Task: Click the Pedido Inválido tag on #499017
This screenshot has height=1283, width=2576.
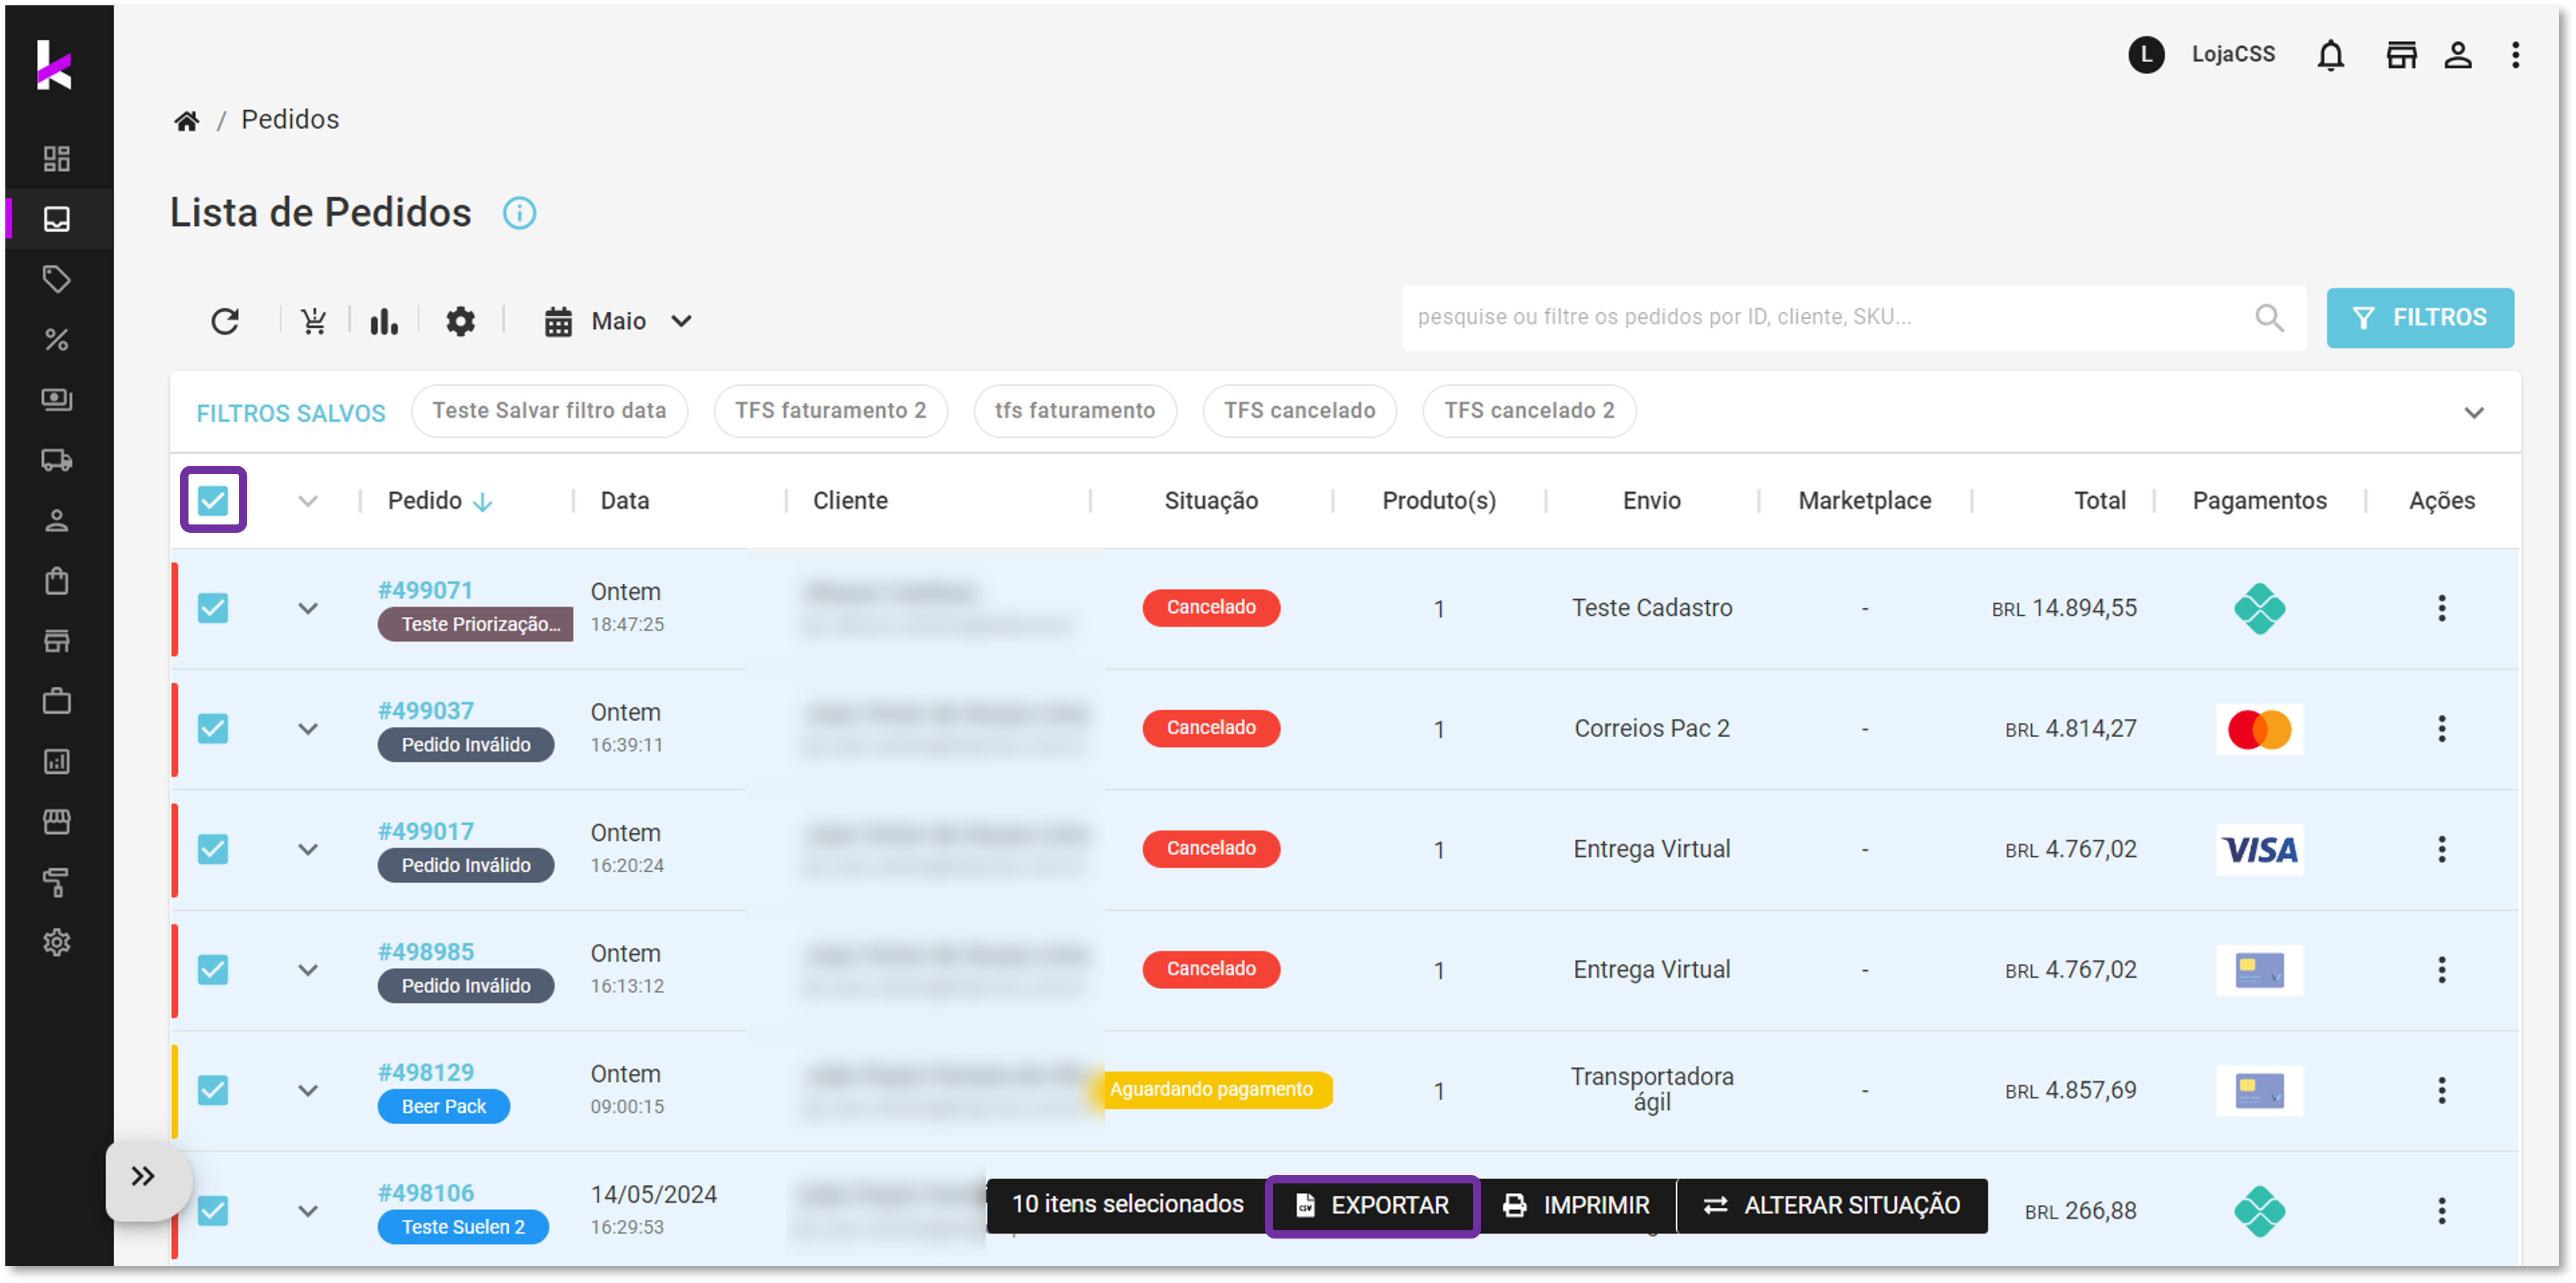Action: tap(465, 866)
